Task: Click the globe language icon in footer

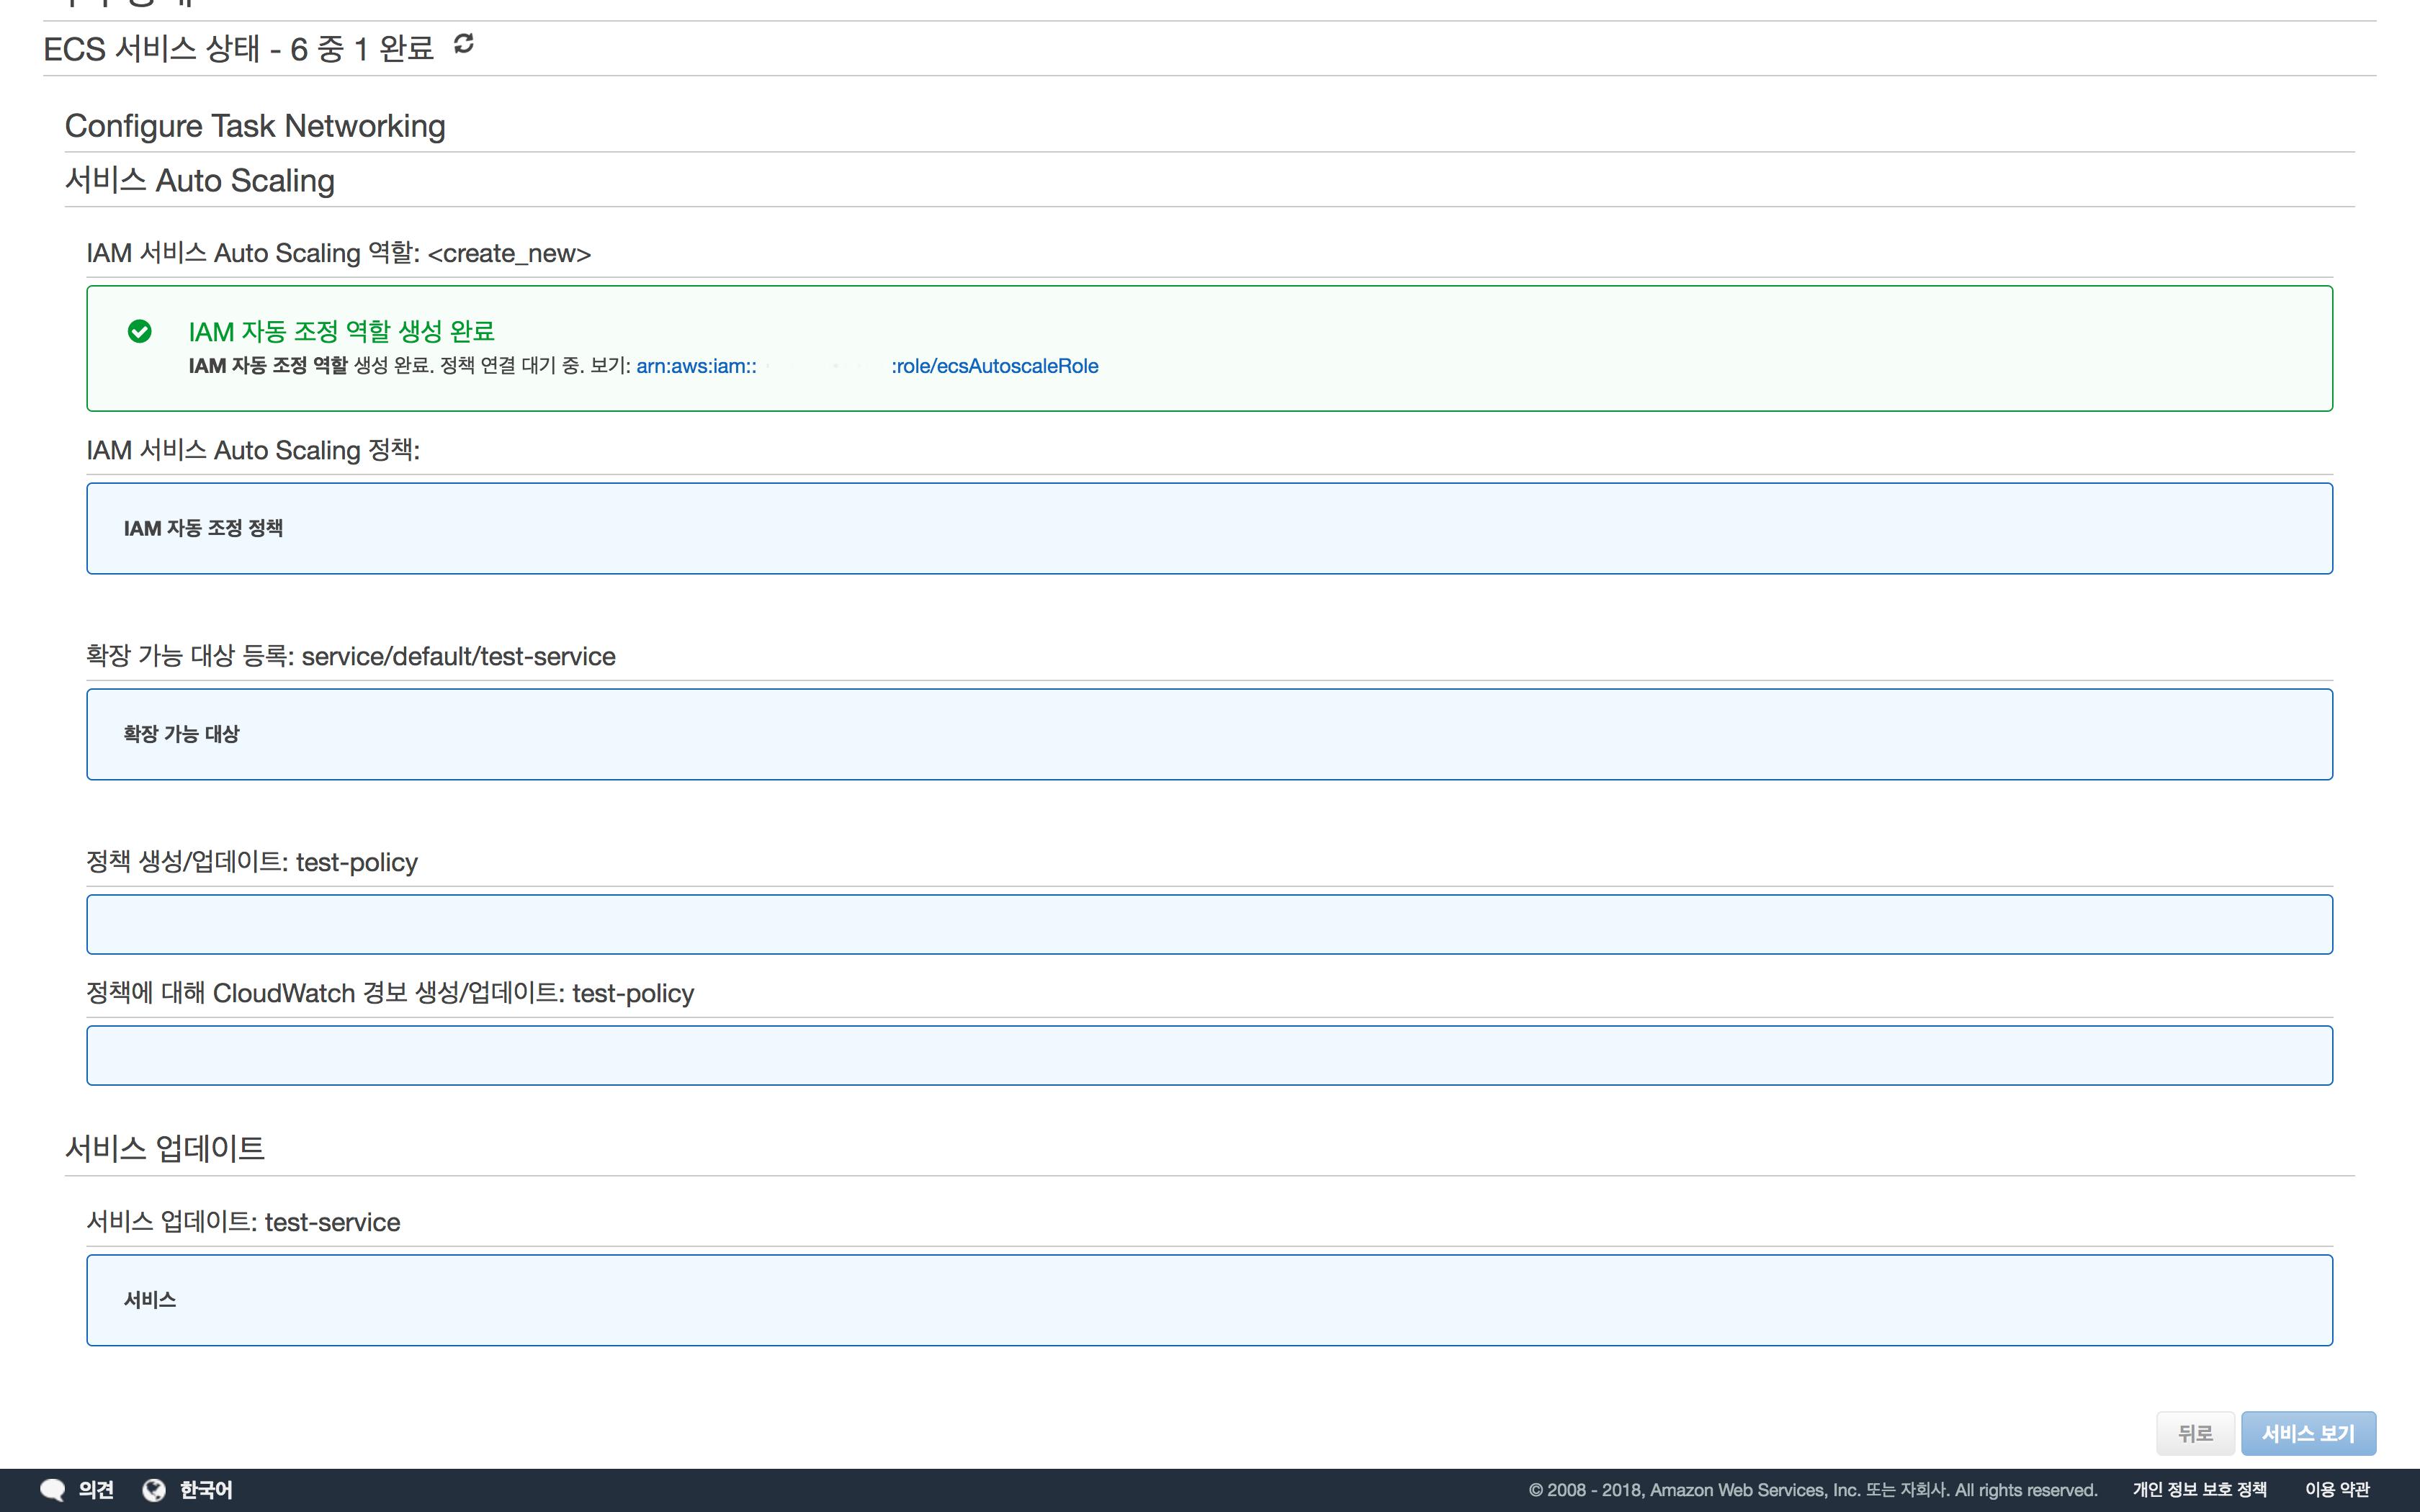Action: coord(154,1490)
